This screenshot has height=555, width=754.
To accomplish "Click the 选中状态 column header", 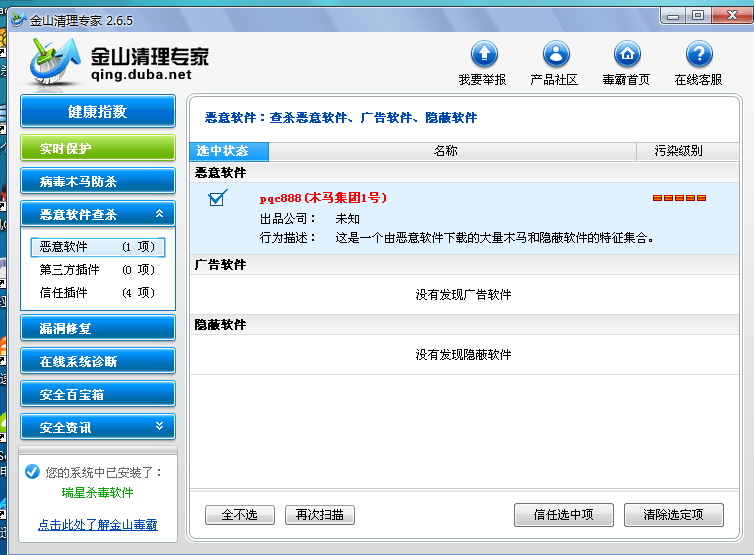I will point(229,151).
